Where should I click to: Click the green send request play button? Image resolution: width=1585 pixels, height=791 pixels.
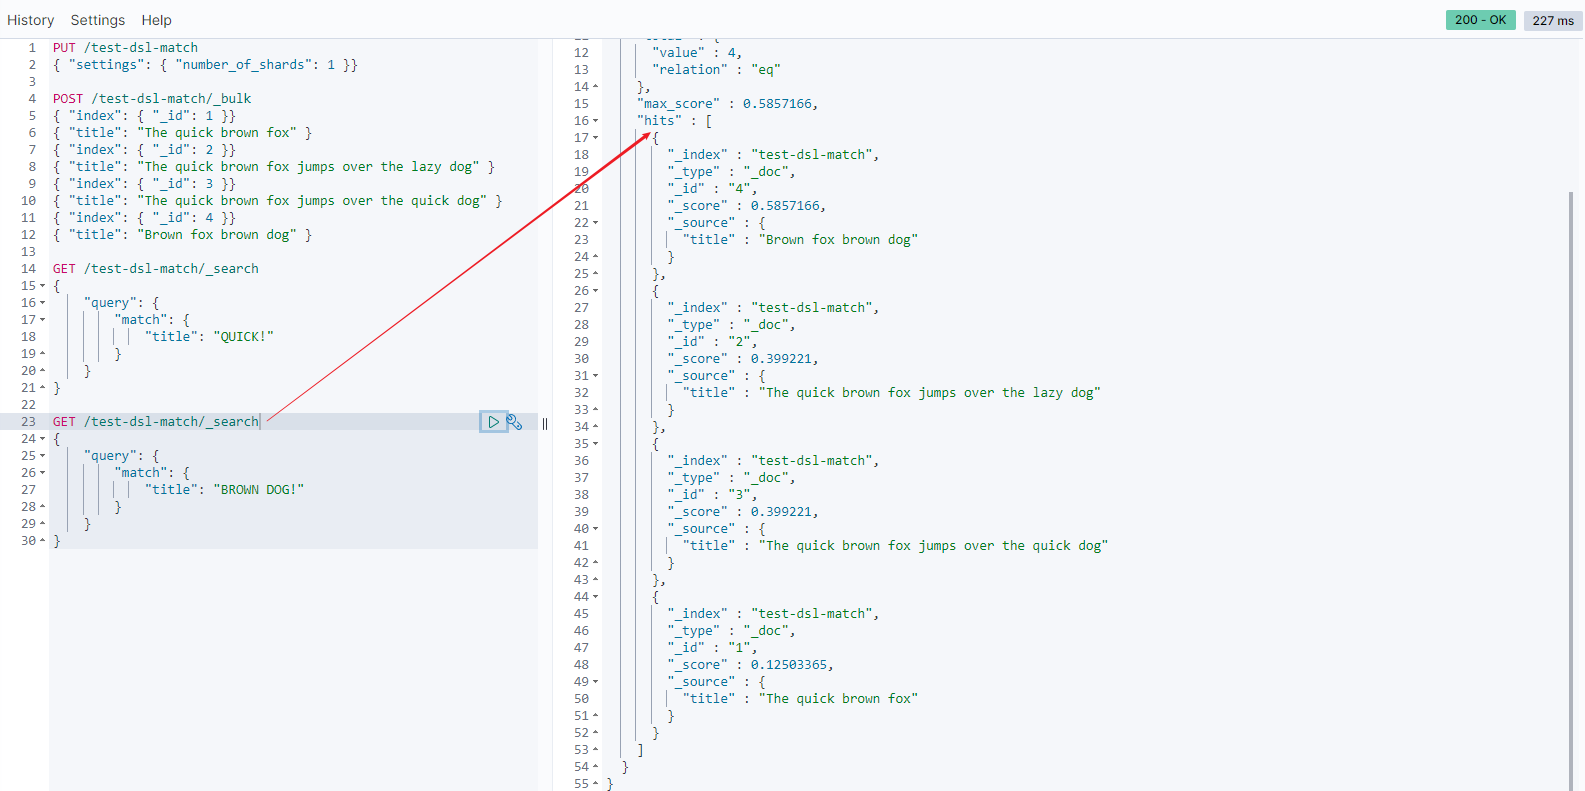493,422
